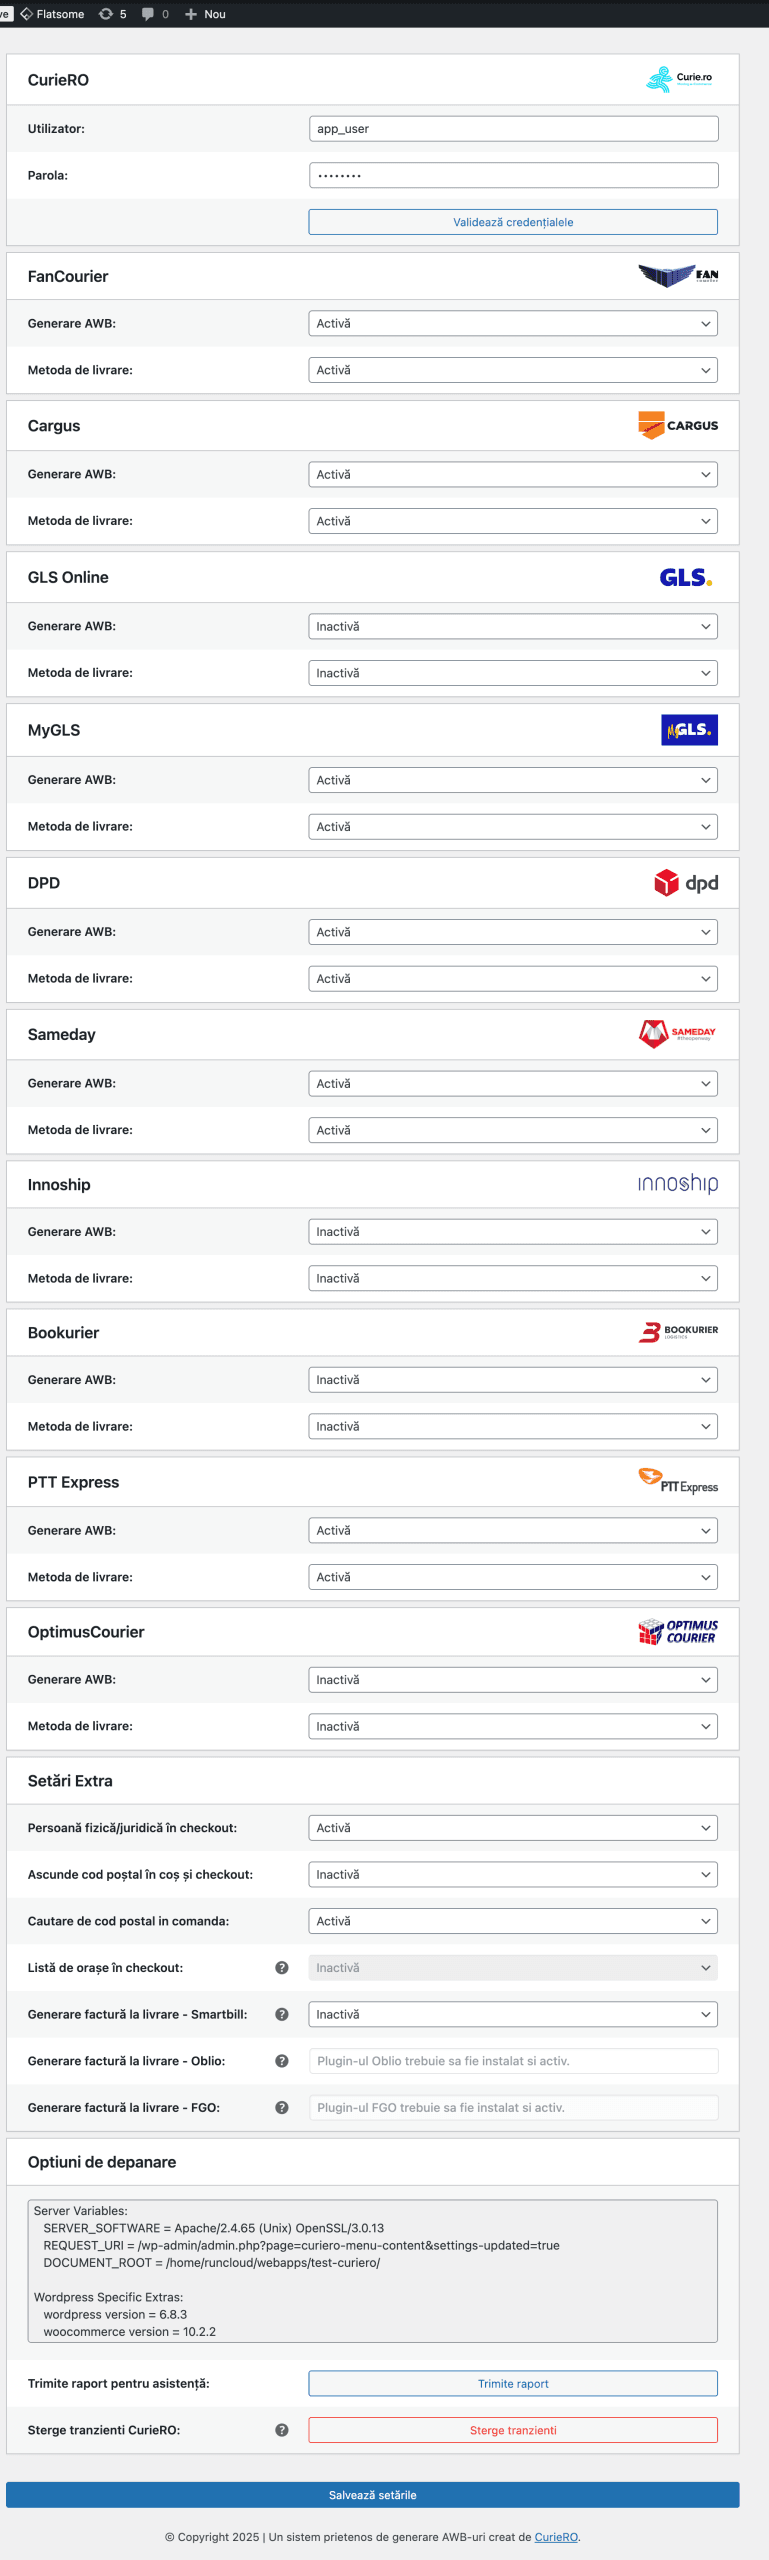Click the Cargus logo
Viewport: 769px width, 2560px height.
[678, 424]
